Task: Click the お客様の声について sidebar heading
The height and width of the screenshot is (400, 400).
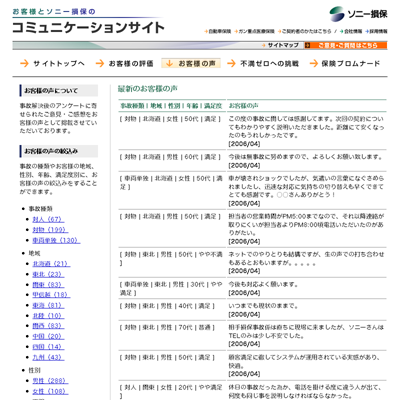Action: click(59, 90)
